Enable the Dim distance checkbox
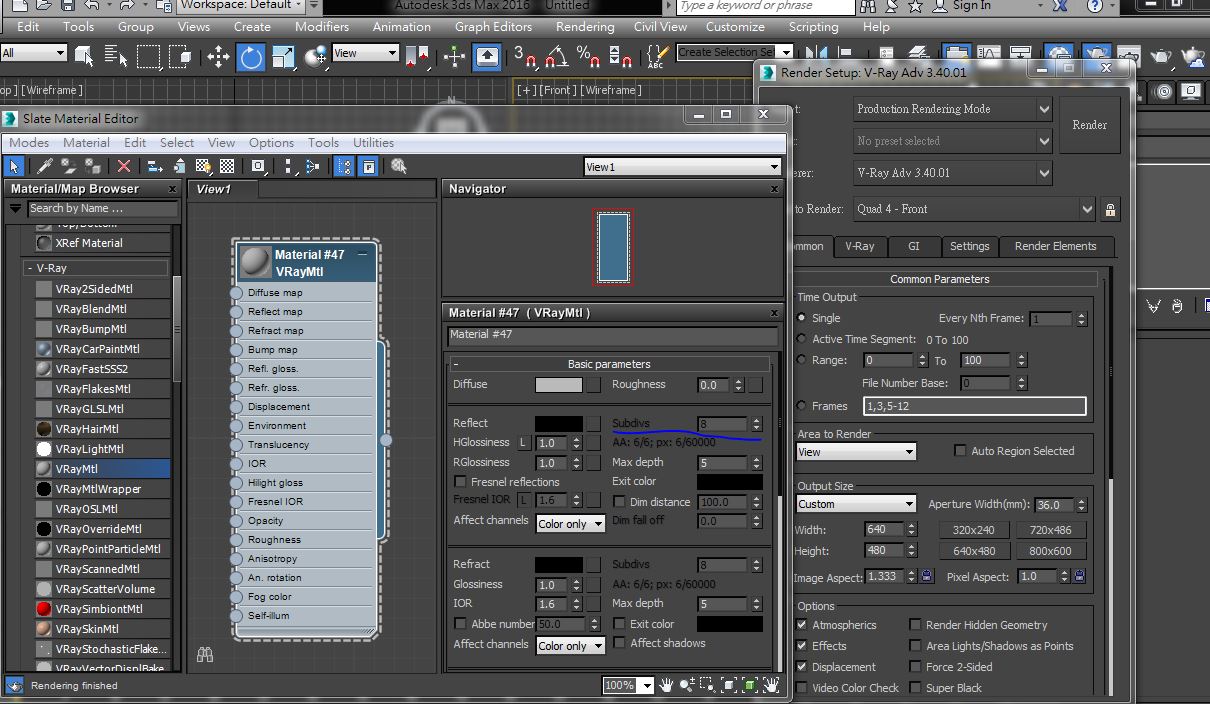1210x704 pixels. tap(619, 502)
